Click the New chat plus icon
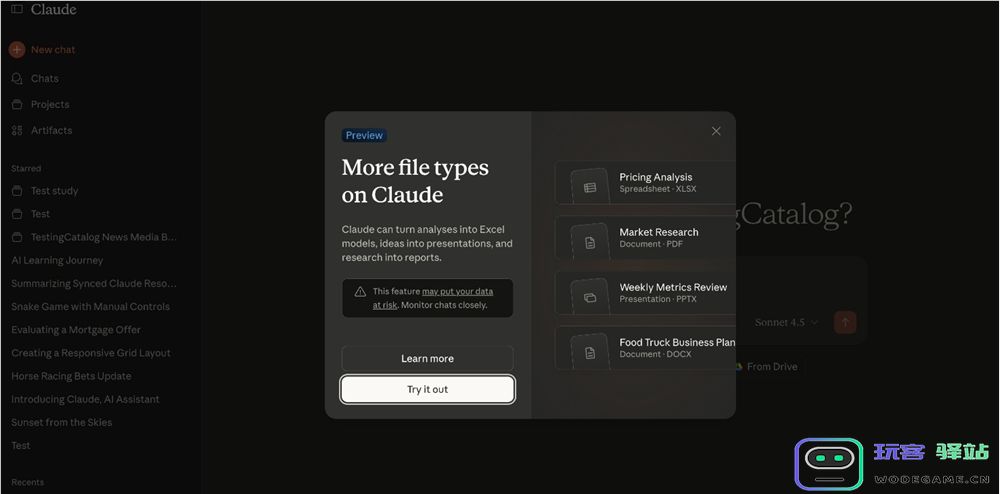This screenshot has height=494, width=1000. click(x=17, y=49)
